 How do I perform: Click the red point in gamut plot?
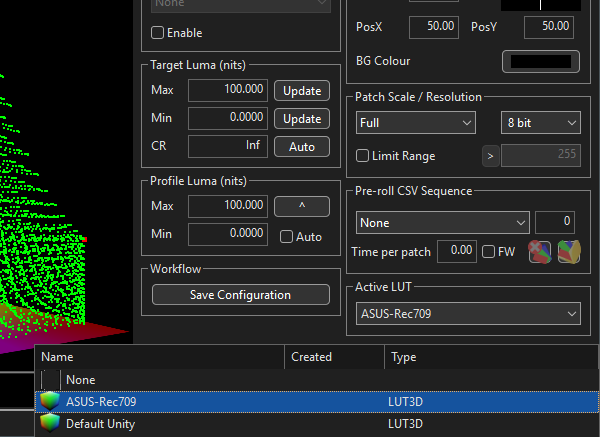85,240
